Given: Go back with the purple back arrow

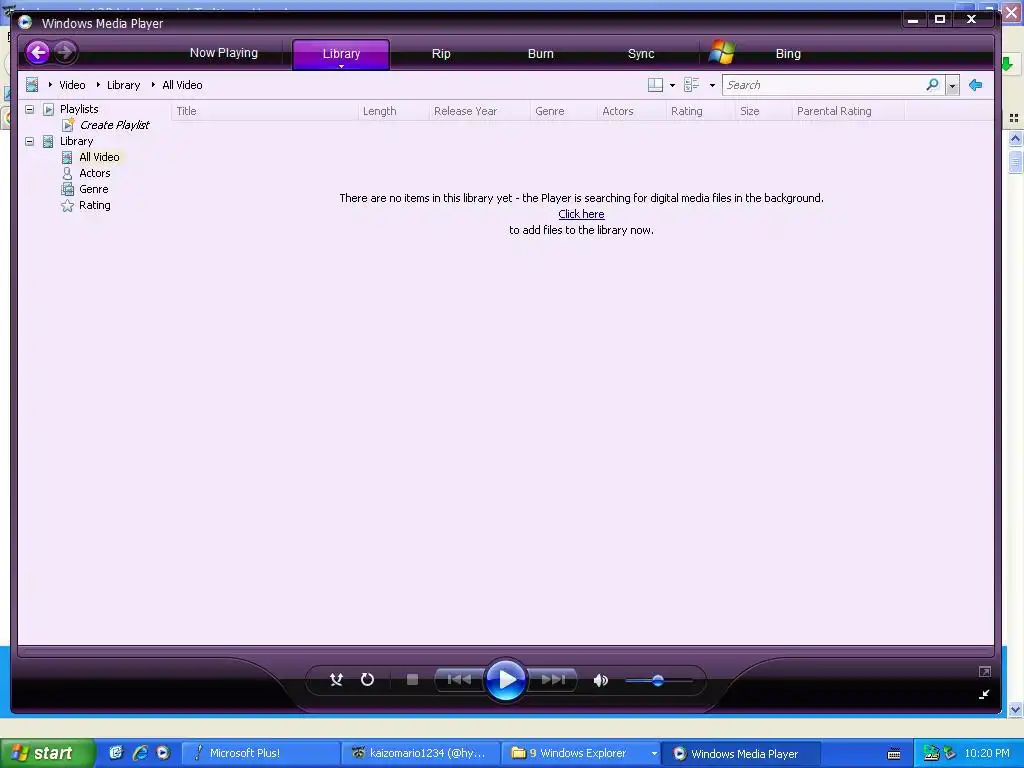Looking at the screenshot, I should [x=38, y=52].
